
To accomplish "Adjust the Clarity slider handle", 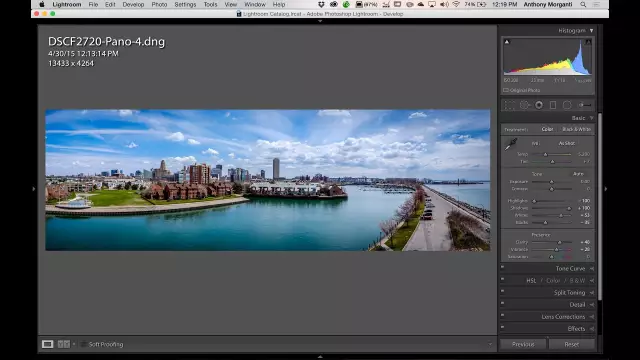I will tap(560, 242).
